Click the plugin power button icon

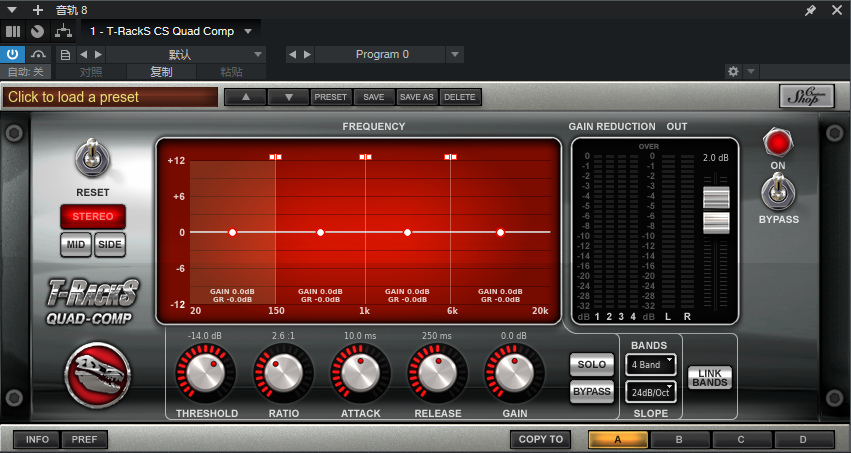click(12, 54)
